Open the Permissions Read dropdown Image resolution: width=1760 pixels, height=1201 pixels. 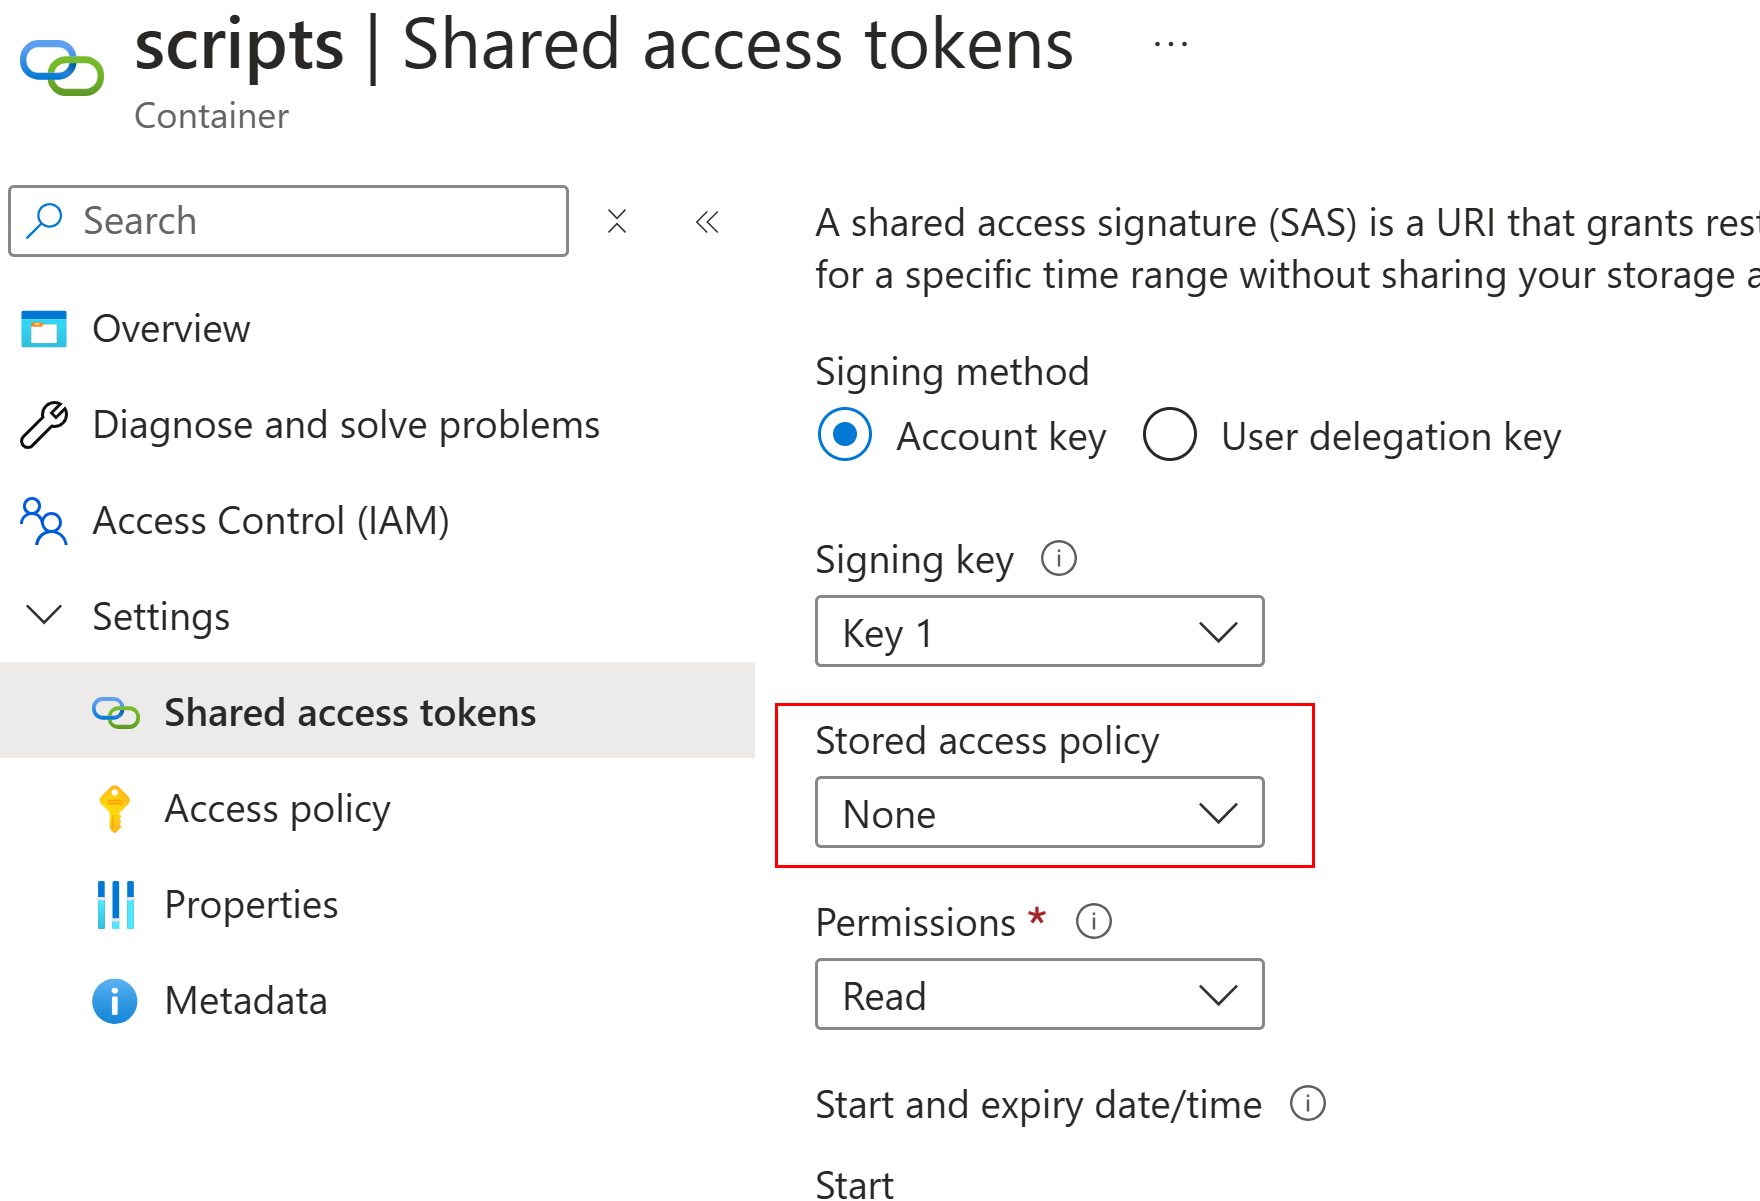1040,994
